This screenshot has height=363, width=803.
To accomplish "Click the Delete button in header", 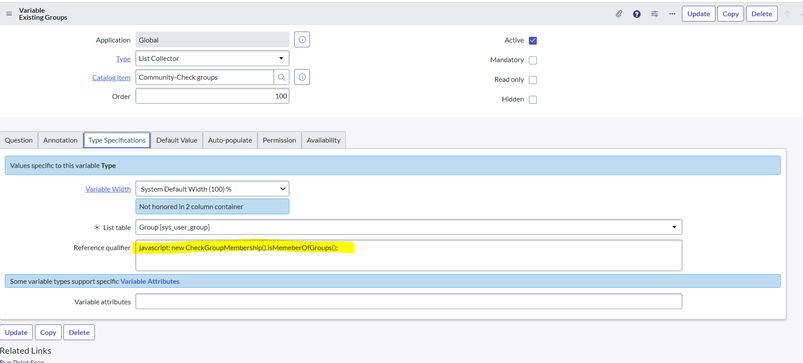I will pyautogui.click(x=762, y=14).
